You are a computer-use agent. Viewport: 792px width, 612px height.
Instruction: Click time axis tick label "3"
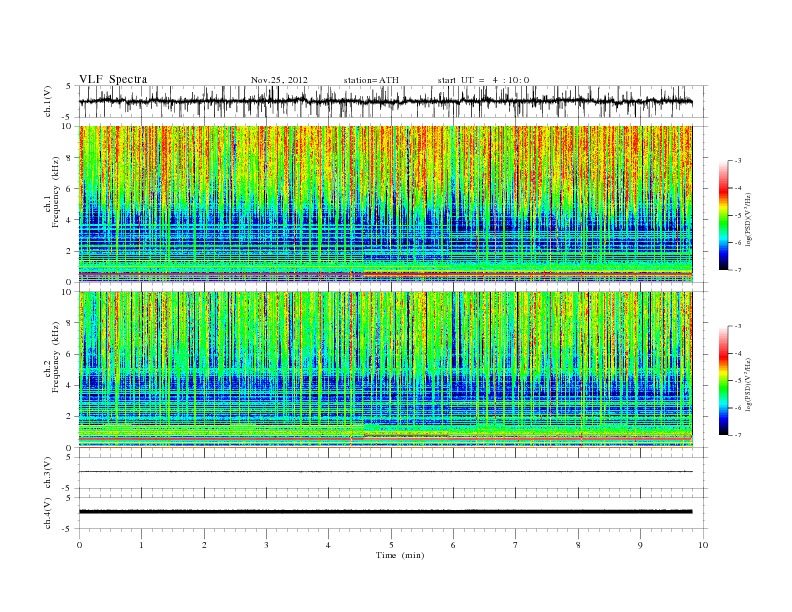(x=266, y=545)
